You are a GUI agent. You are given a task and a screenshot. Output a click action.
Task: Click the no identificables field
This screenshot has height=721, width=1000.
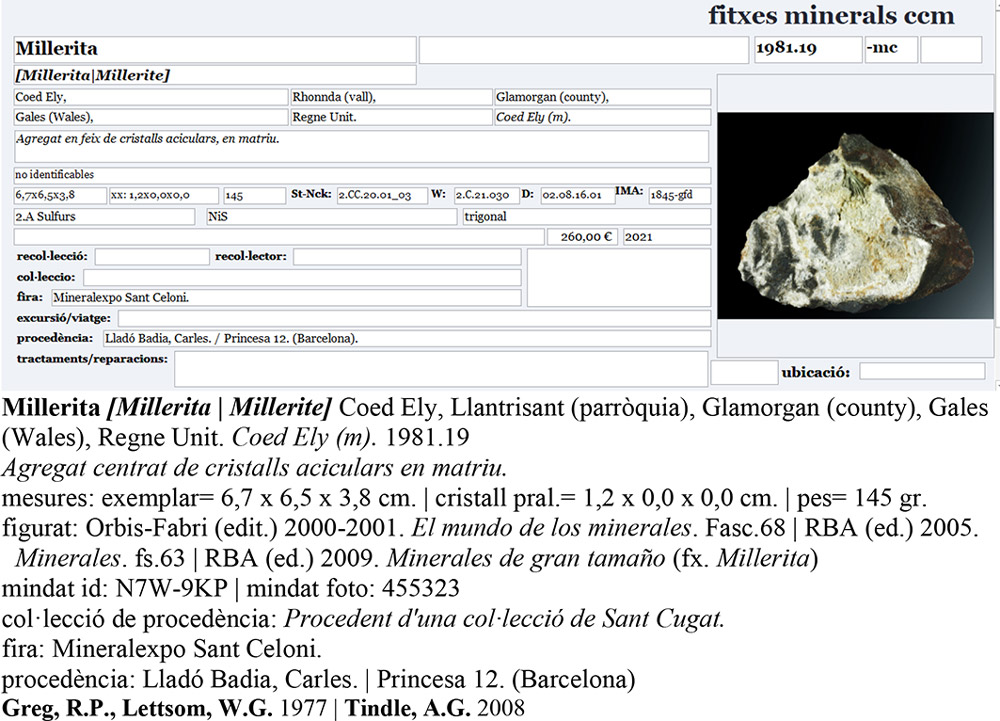362,175
